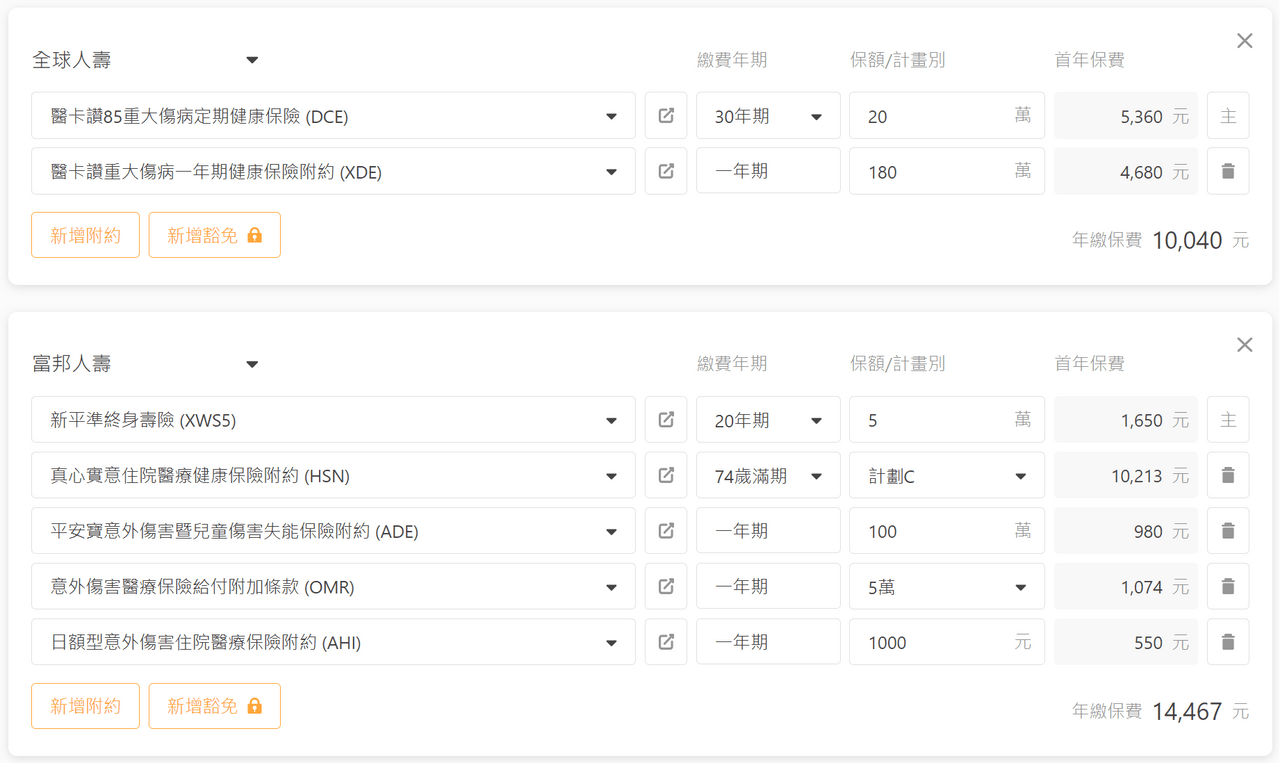Click 新增附約 in the 全球人壽 card
This screenshot has width=1280, height=763.
[x=85, y=235]
